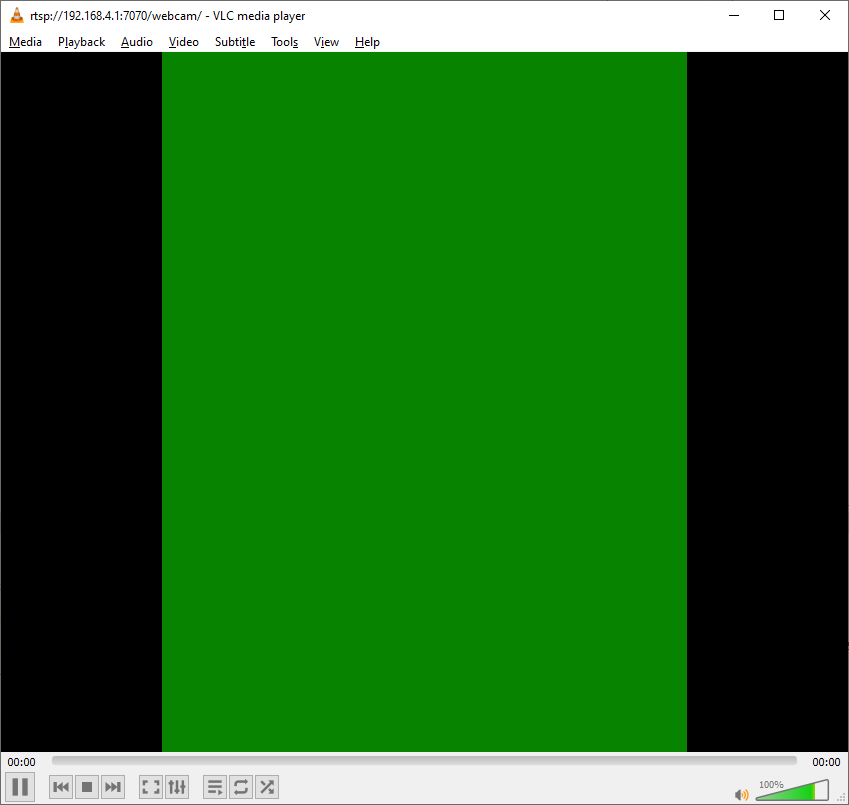Close the VLC media player window

pos(825,15)
